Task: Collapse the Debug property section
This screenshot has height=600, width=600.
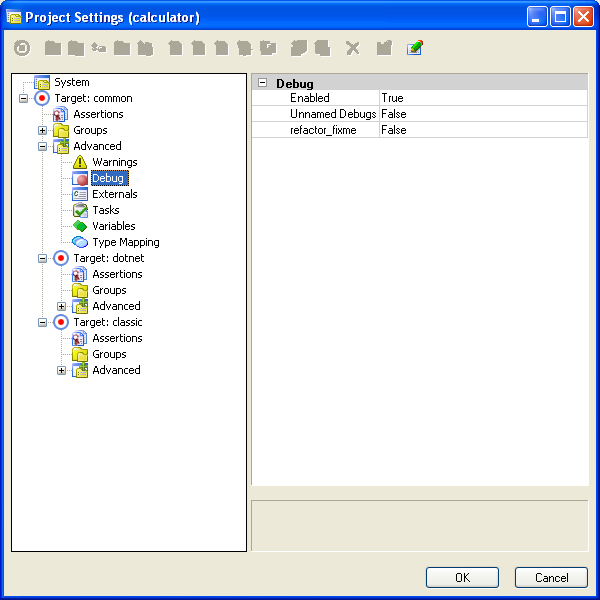Action: coord(262,83)
